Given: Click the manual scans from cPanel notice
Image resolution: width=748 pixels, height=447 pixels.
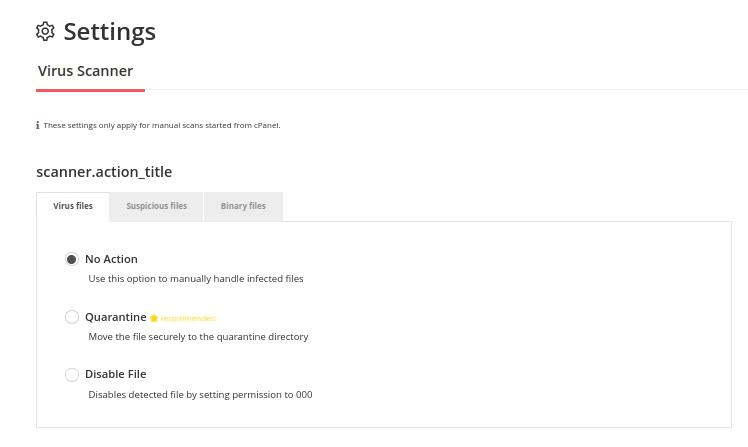Looking at the screenshot, I should [x=162, y=125].
